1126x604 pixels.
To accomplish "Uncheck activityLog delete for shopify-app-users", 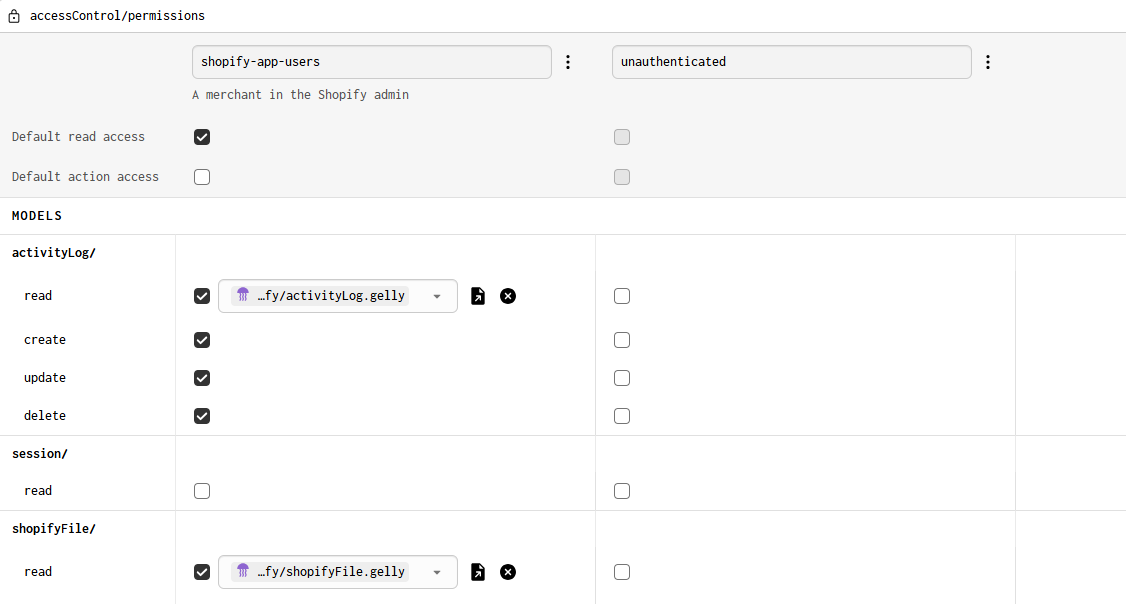I will pyautogui.click(x=202, y=416).
